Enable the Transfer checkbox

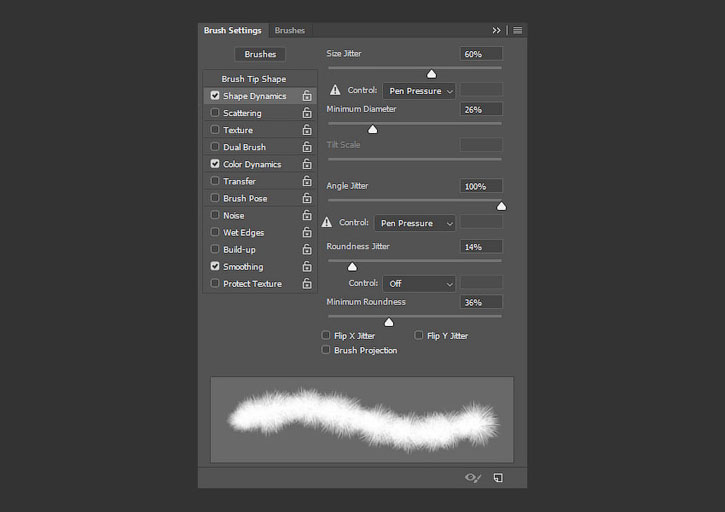(x=215, y=181)
